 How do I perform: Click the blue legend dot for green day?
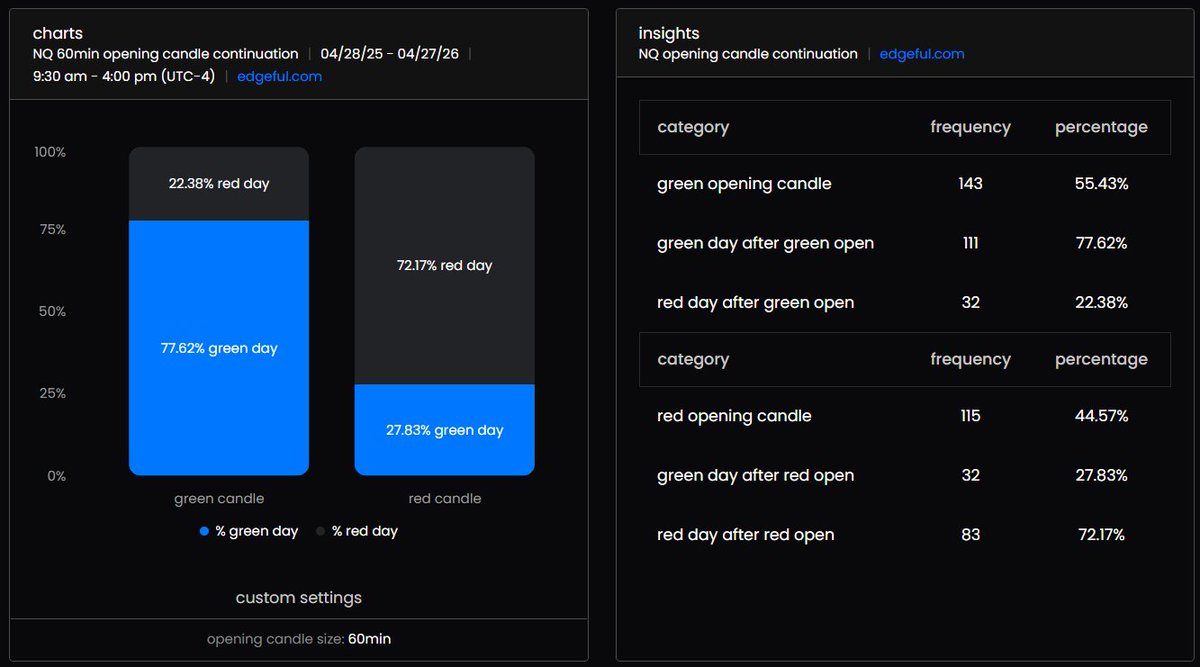click(205, 532)
